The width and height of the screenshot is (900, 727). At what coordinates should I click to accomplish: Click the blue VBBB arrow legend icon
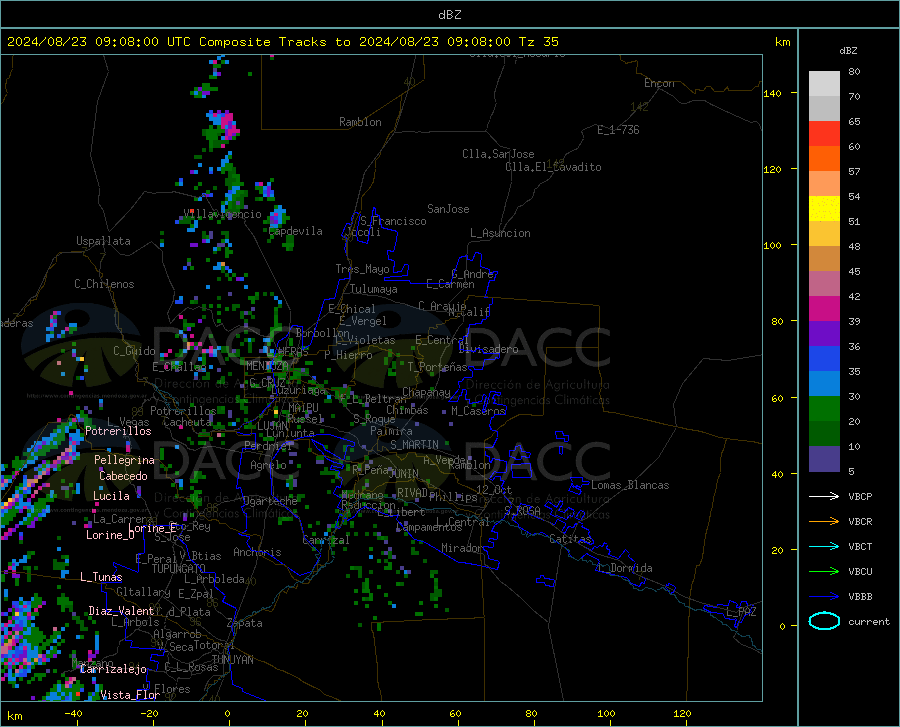click(x=824, y=596)
